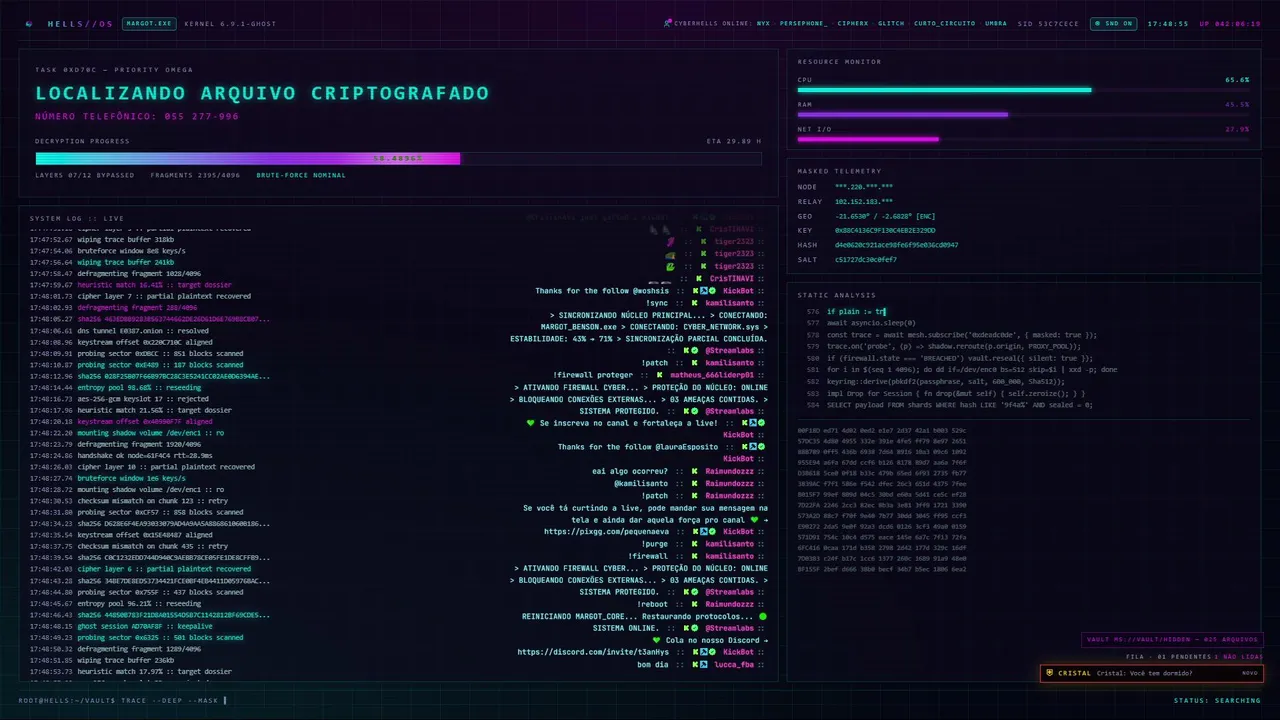
Task: Click the decryption progress bar
Action: click(x=398, y=158)
